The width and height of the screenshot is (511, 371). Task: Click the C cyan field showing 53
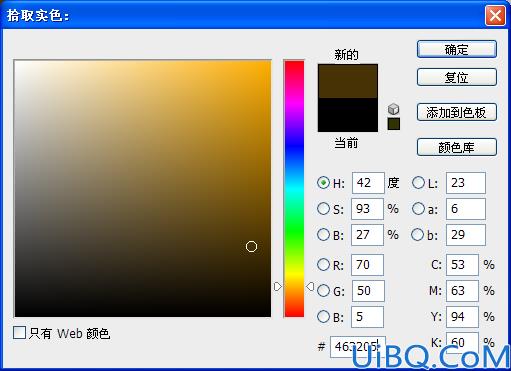pyautogui.click(x=462, y=265)
